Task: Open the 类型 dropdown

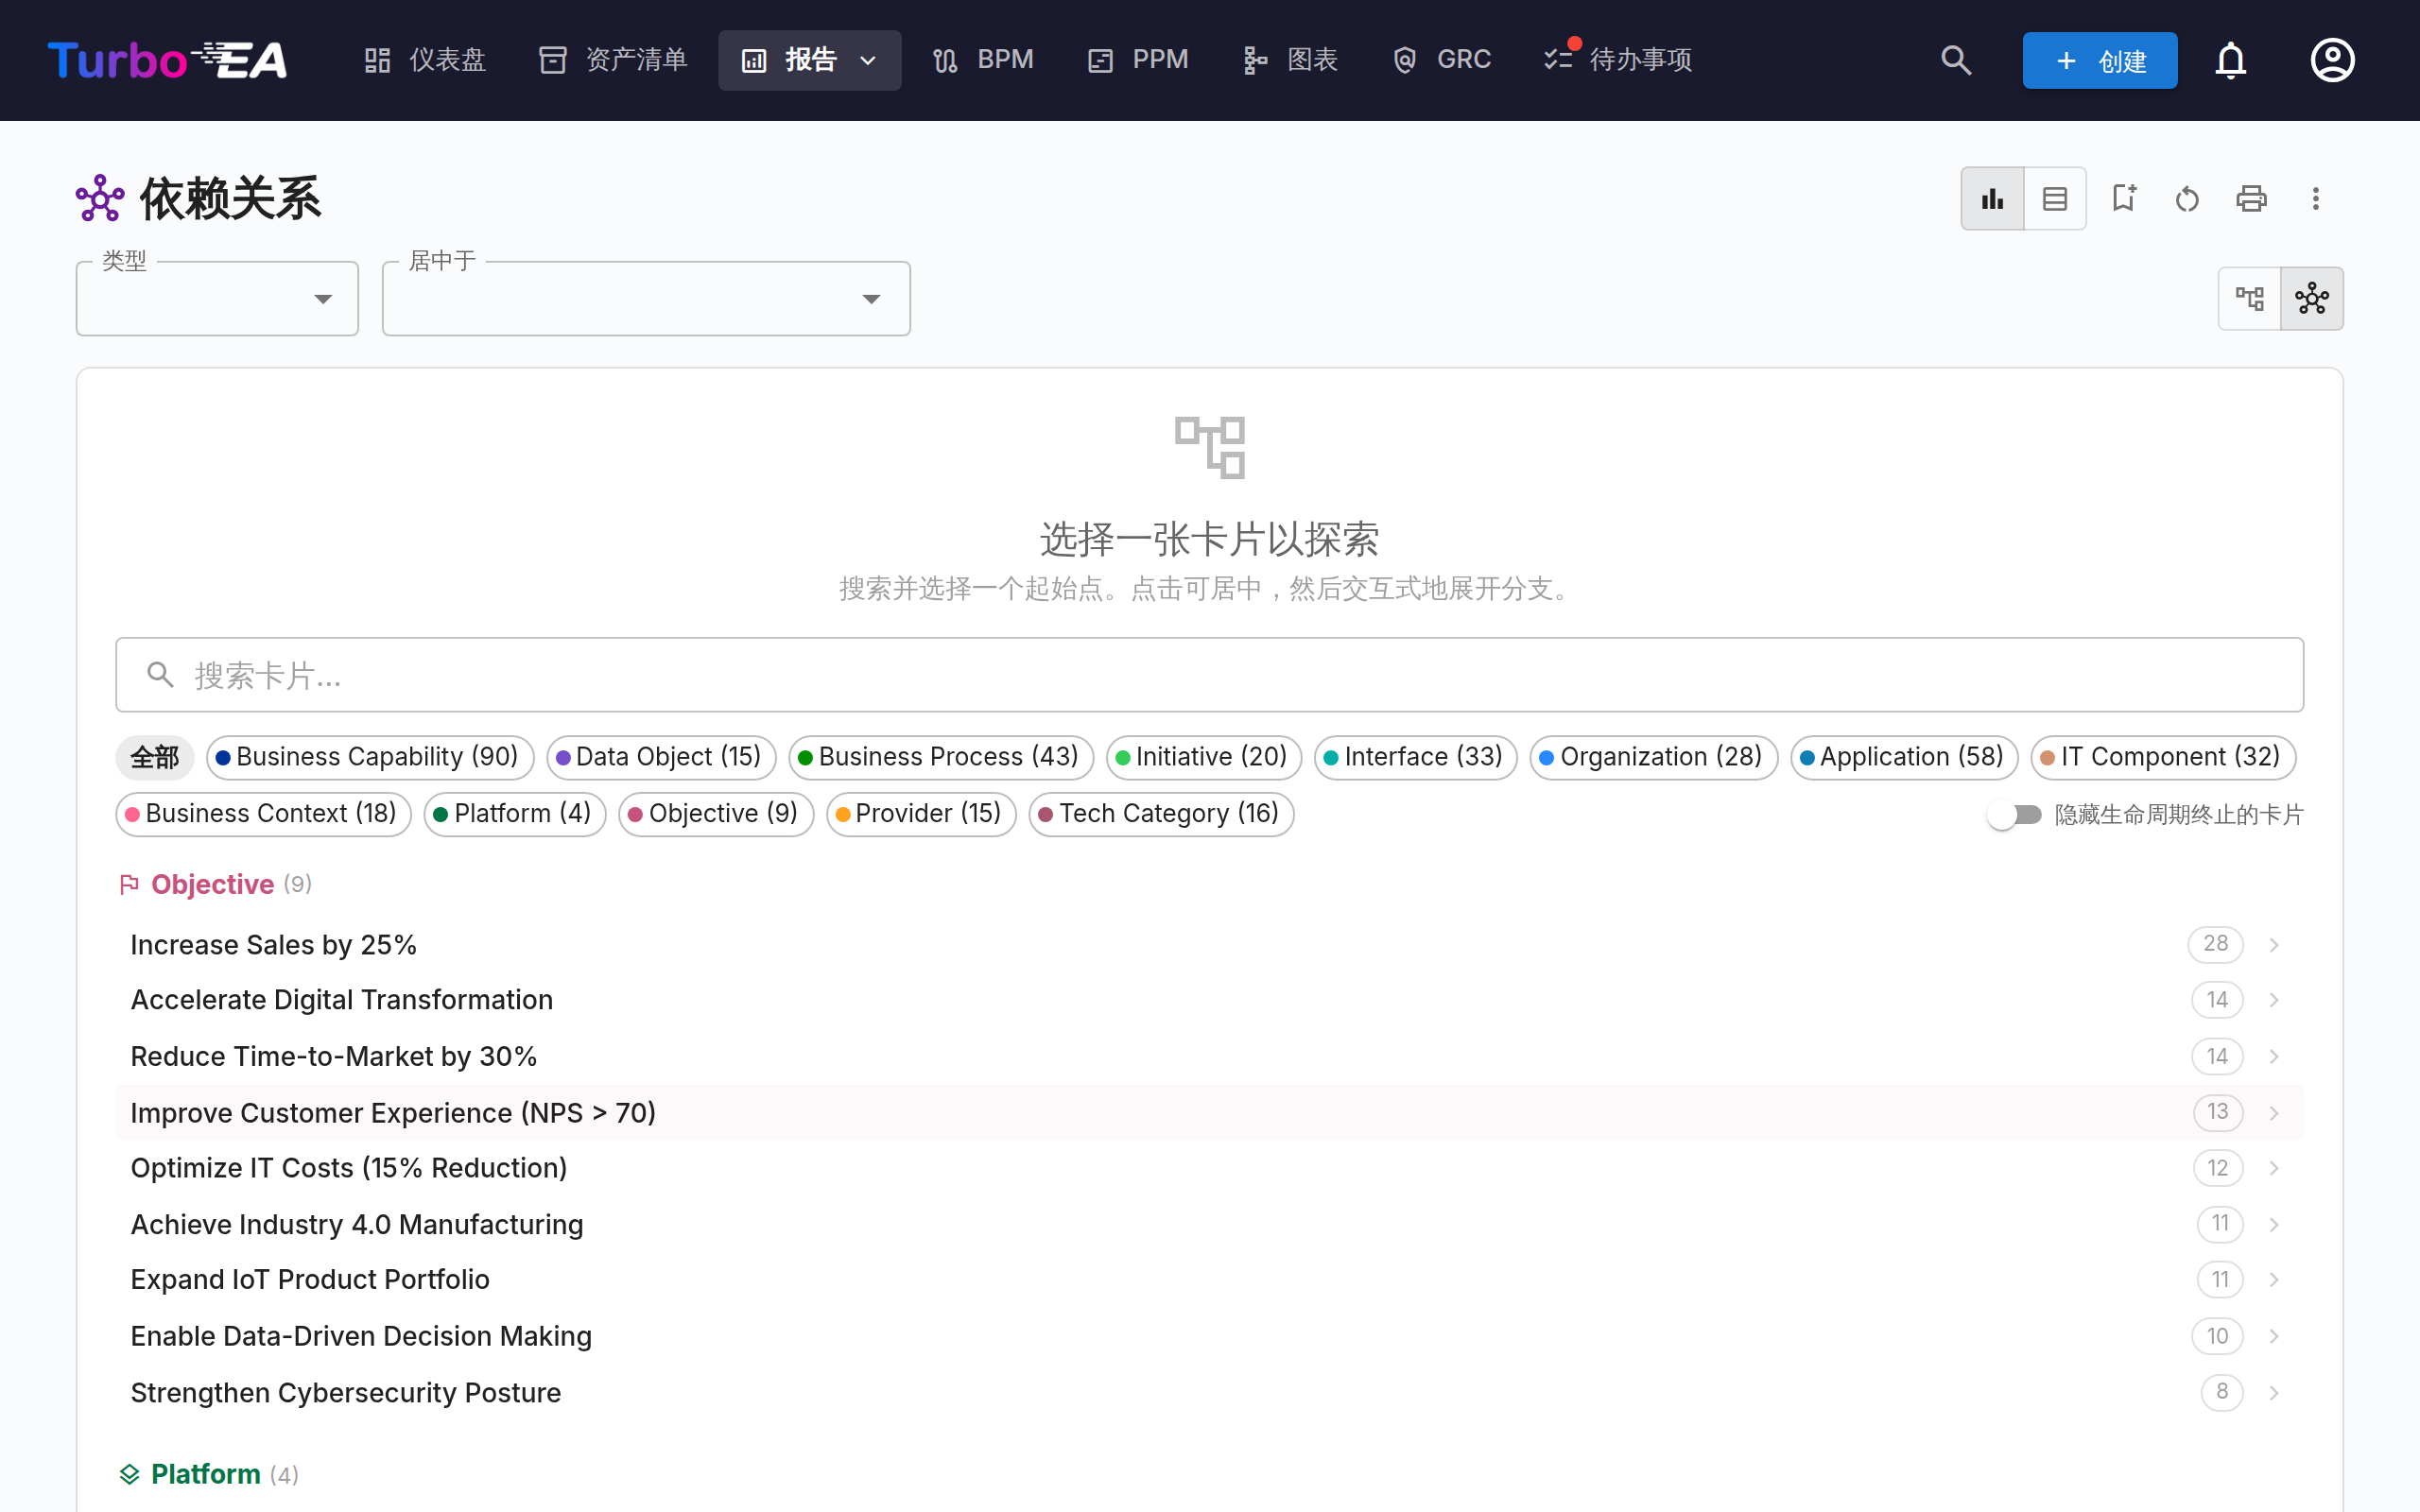Action: (217, 299)
